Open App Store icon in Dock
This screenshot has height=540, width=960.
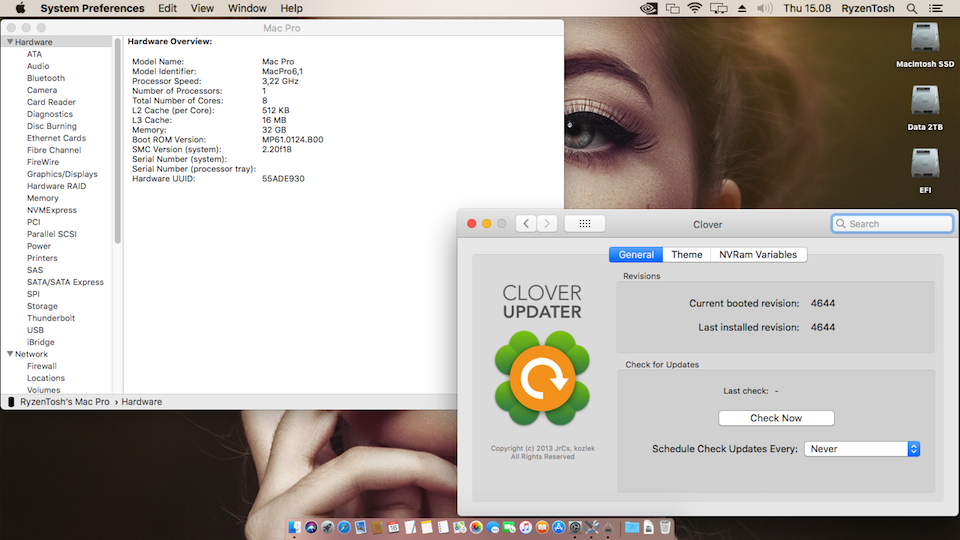tap(558, 527)
